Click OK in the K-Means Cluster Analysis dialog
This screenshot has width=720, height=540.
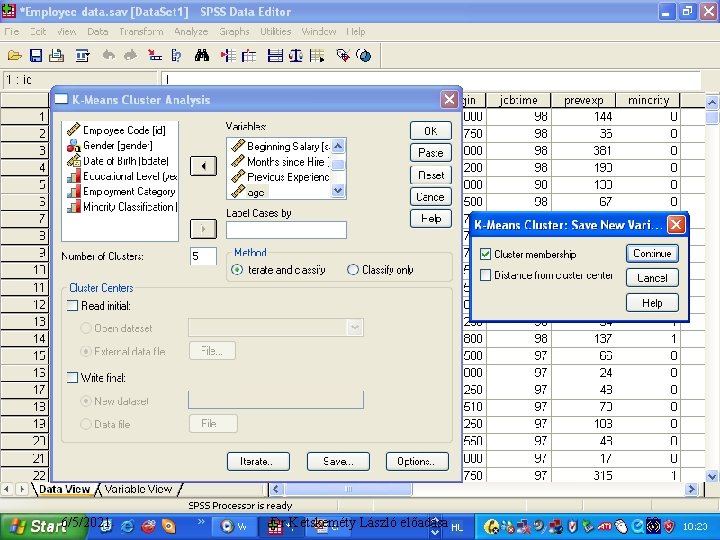click(431, 131)
